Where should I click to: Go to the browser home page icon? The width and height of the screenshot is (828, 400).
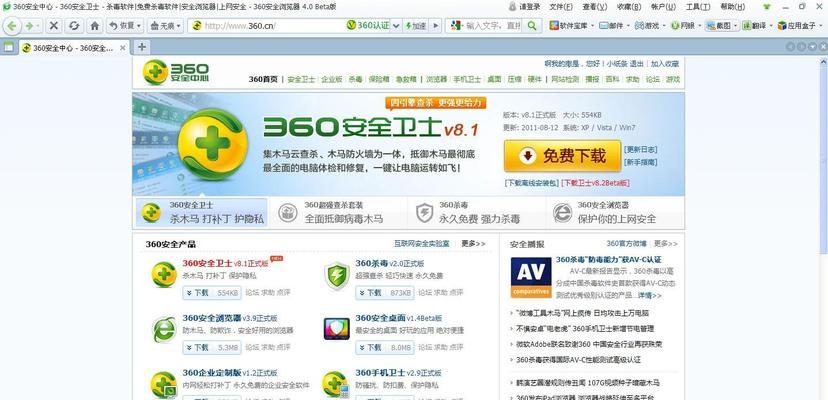tap(95, 25)
